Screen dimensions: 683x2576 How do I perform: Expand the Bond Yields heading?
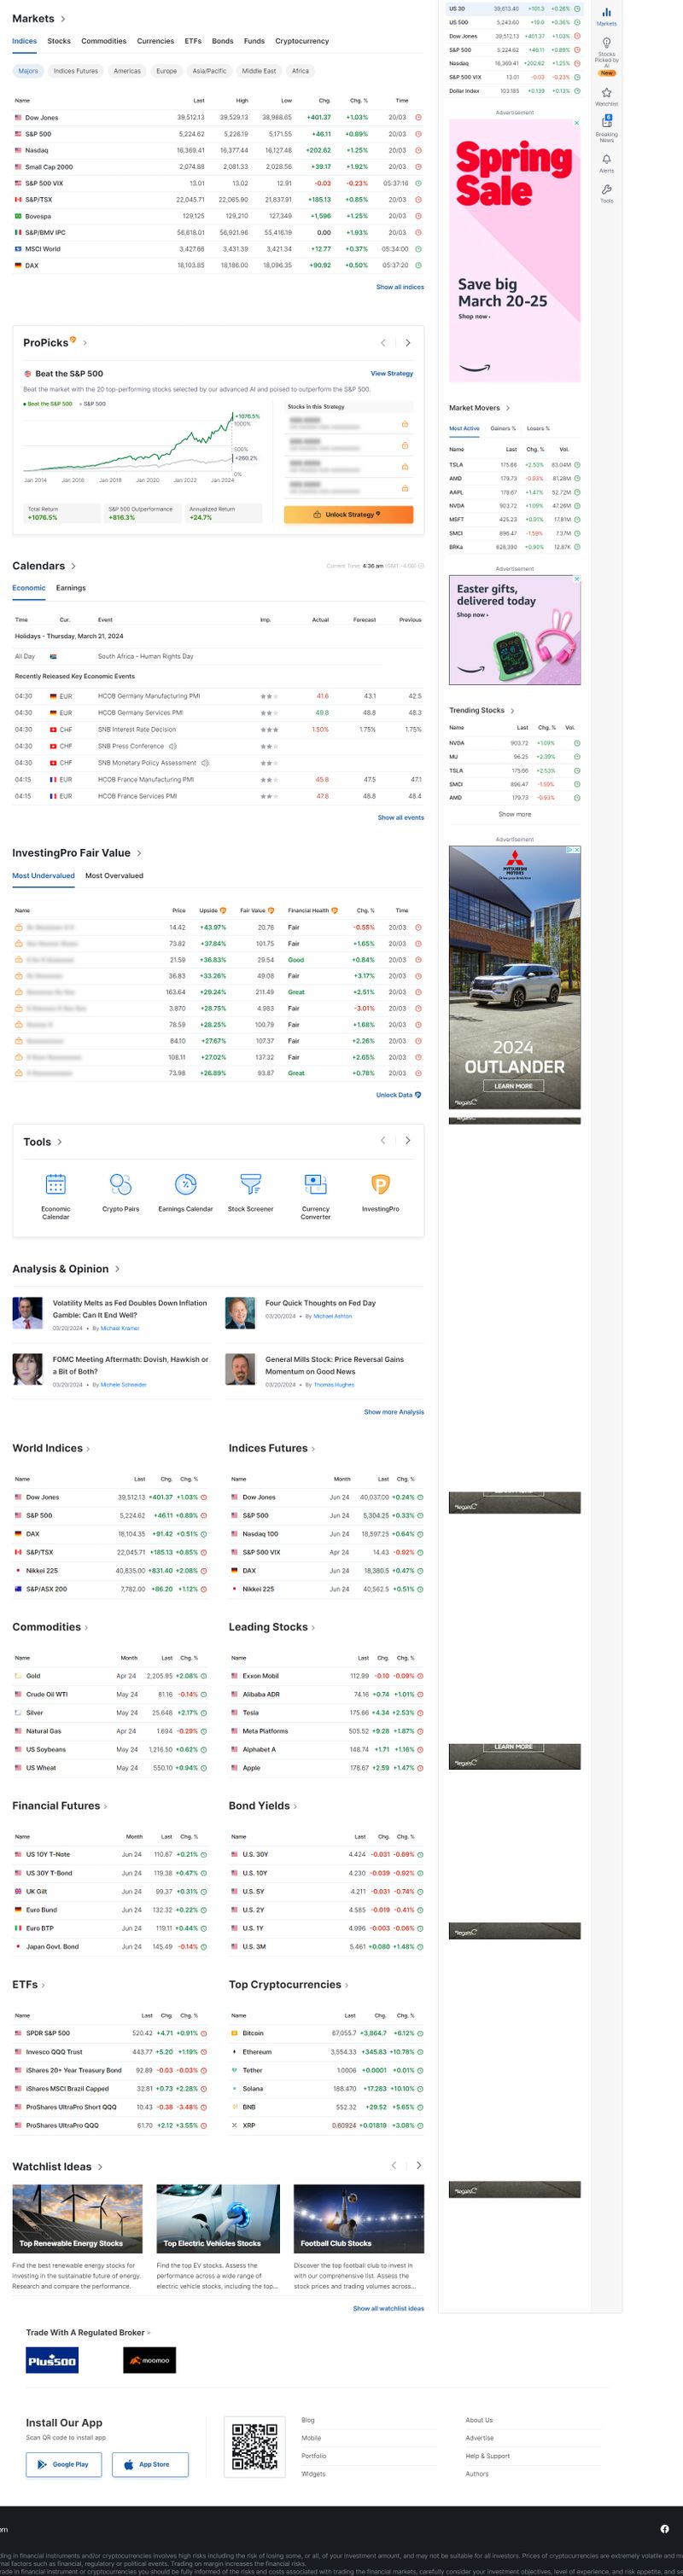click(x=263, y=1806)
